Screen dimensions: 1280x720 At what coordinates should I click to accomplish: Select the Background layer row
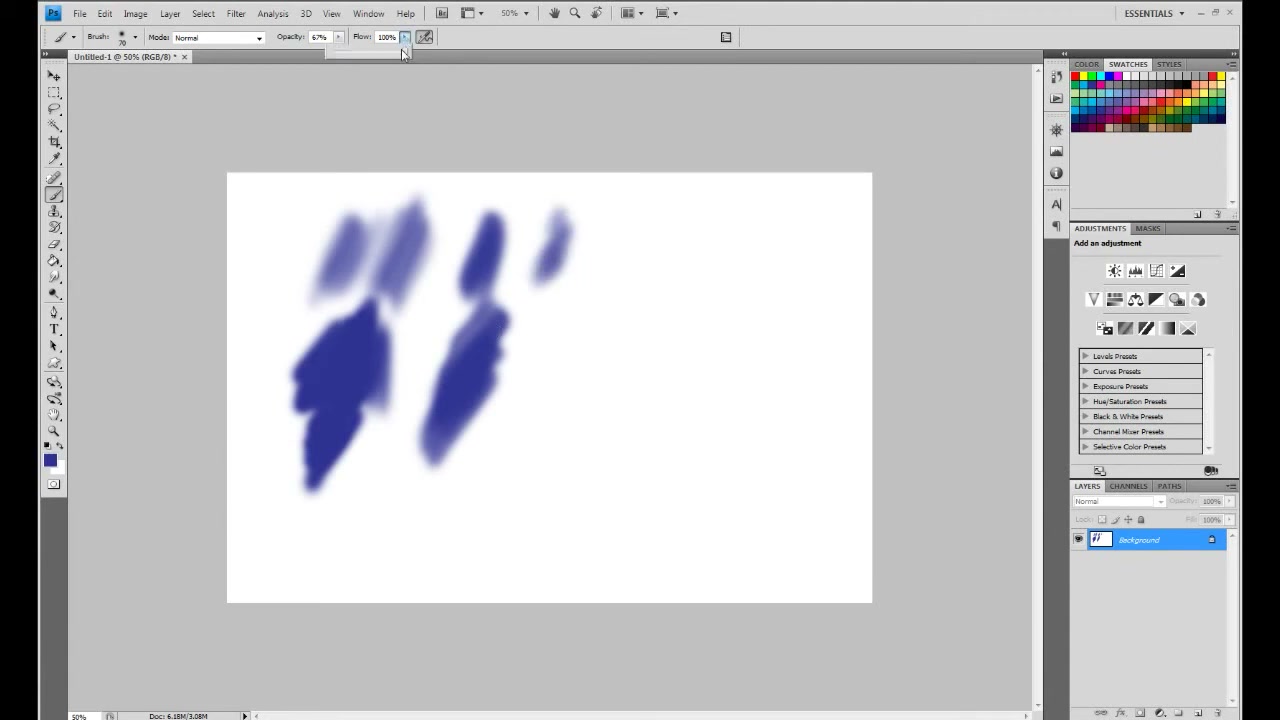1149,540
